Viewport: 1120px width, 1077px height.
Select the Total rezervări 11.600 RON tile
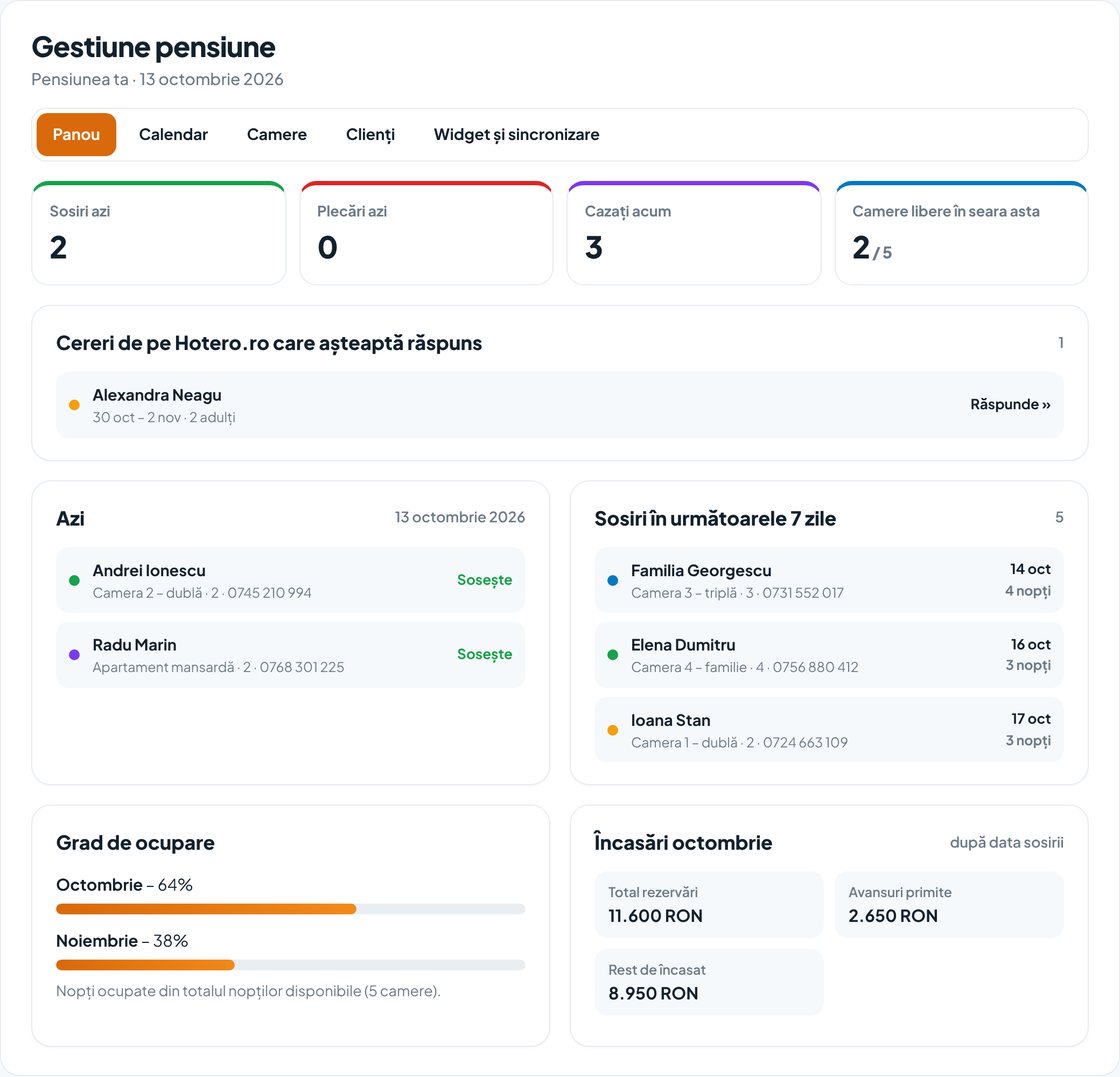709,904
